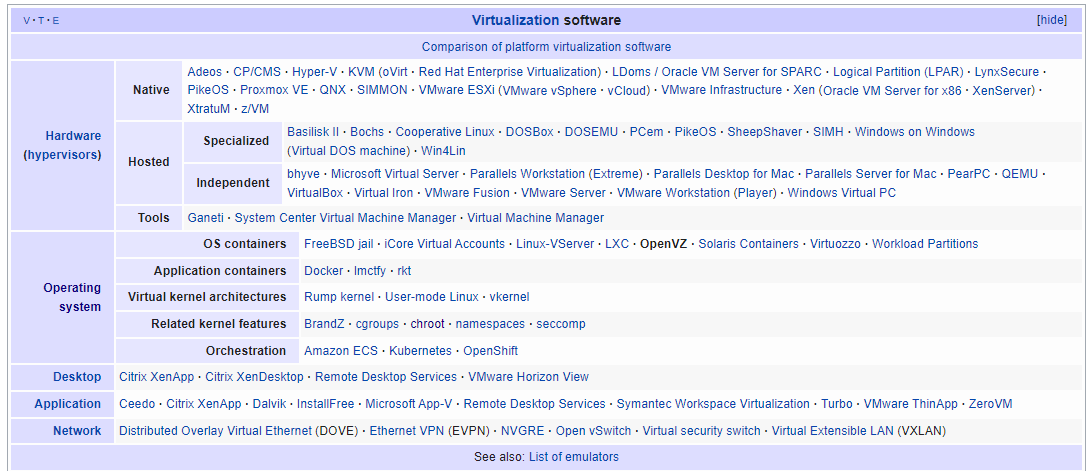
Task: Open the Application group heading link
Action: coord(68,403)
